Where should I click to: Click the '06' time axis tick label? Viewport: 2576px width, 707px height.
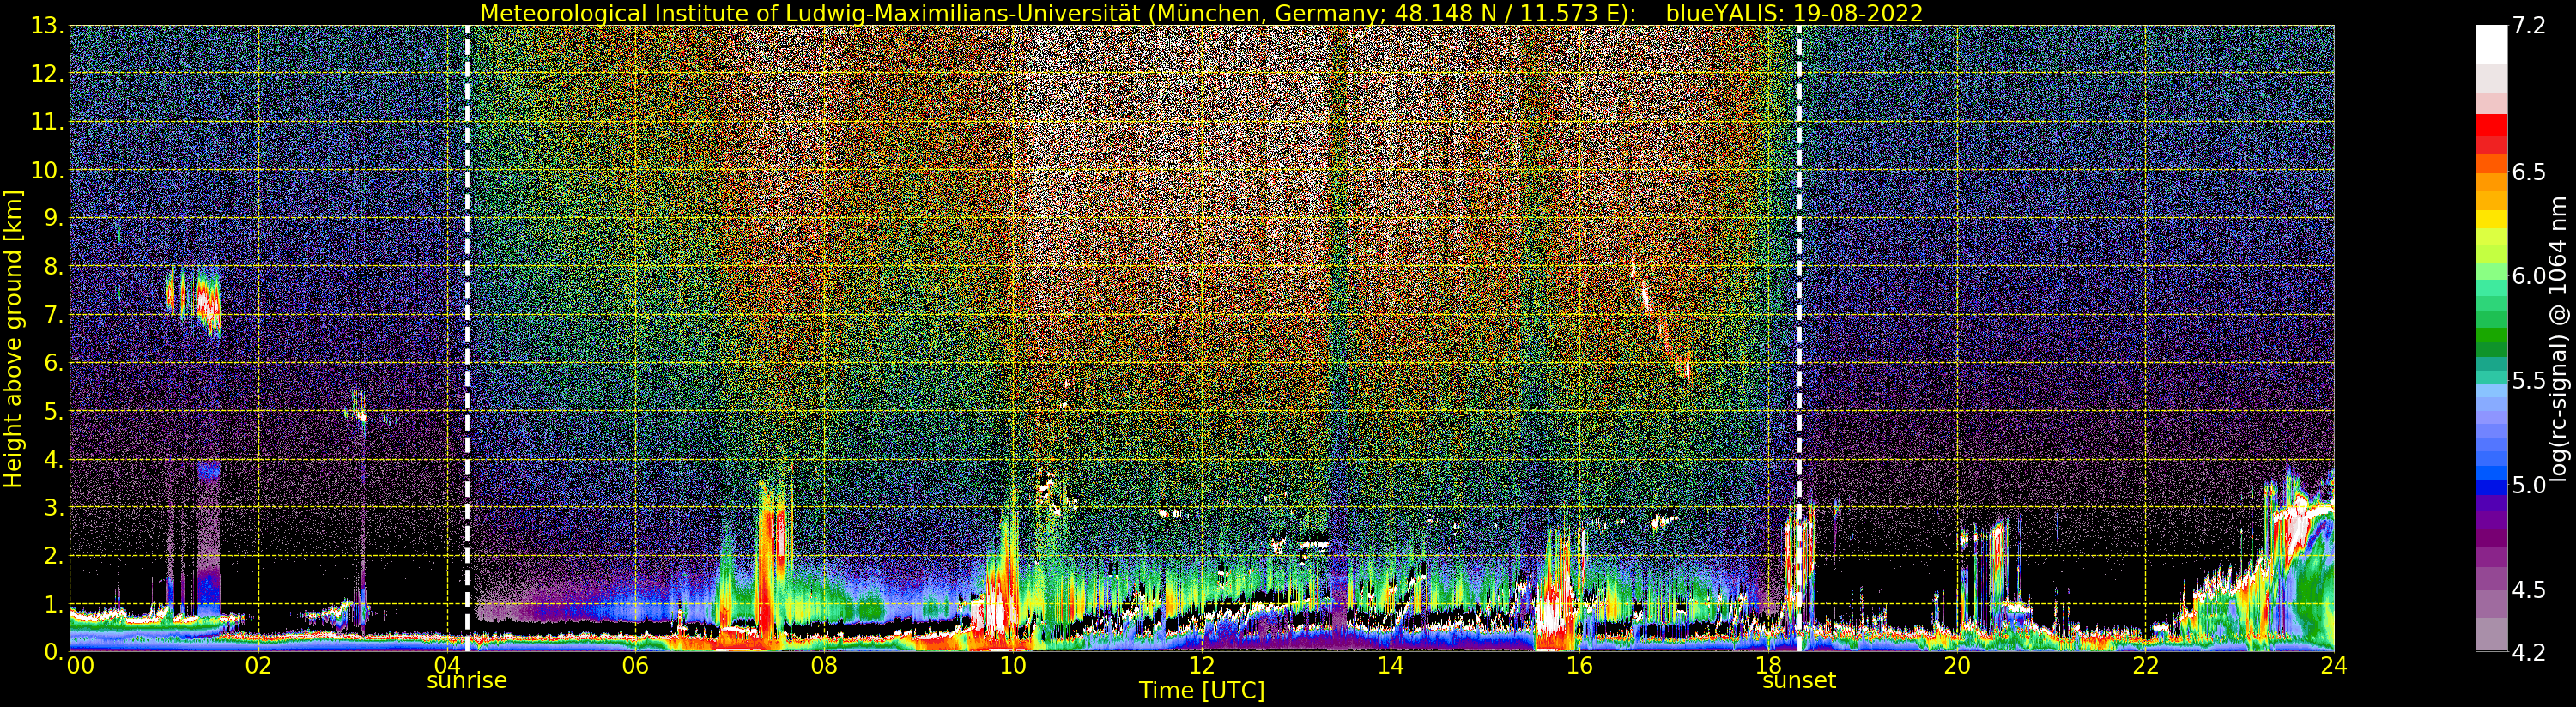pos(635,665)
